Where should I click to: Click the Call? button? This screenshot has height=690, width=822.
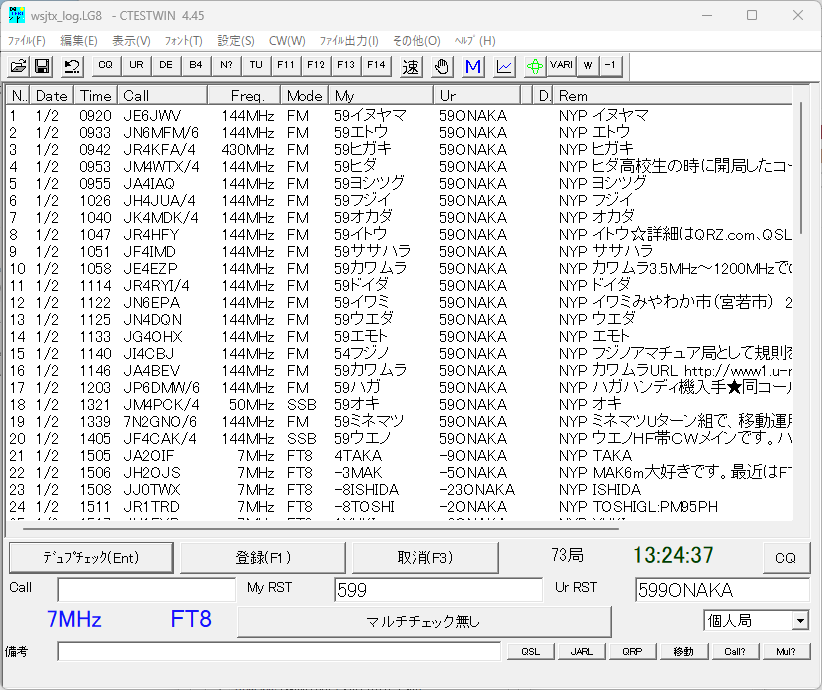pyautogui.click(x=734, y=651)
